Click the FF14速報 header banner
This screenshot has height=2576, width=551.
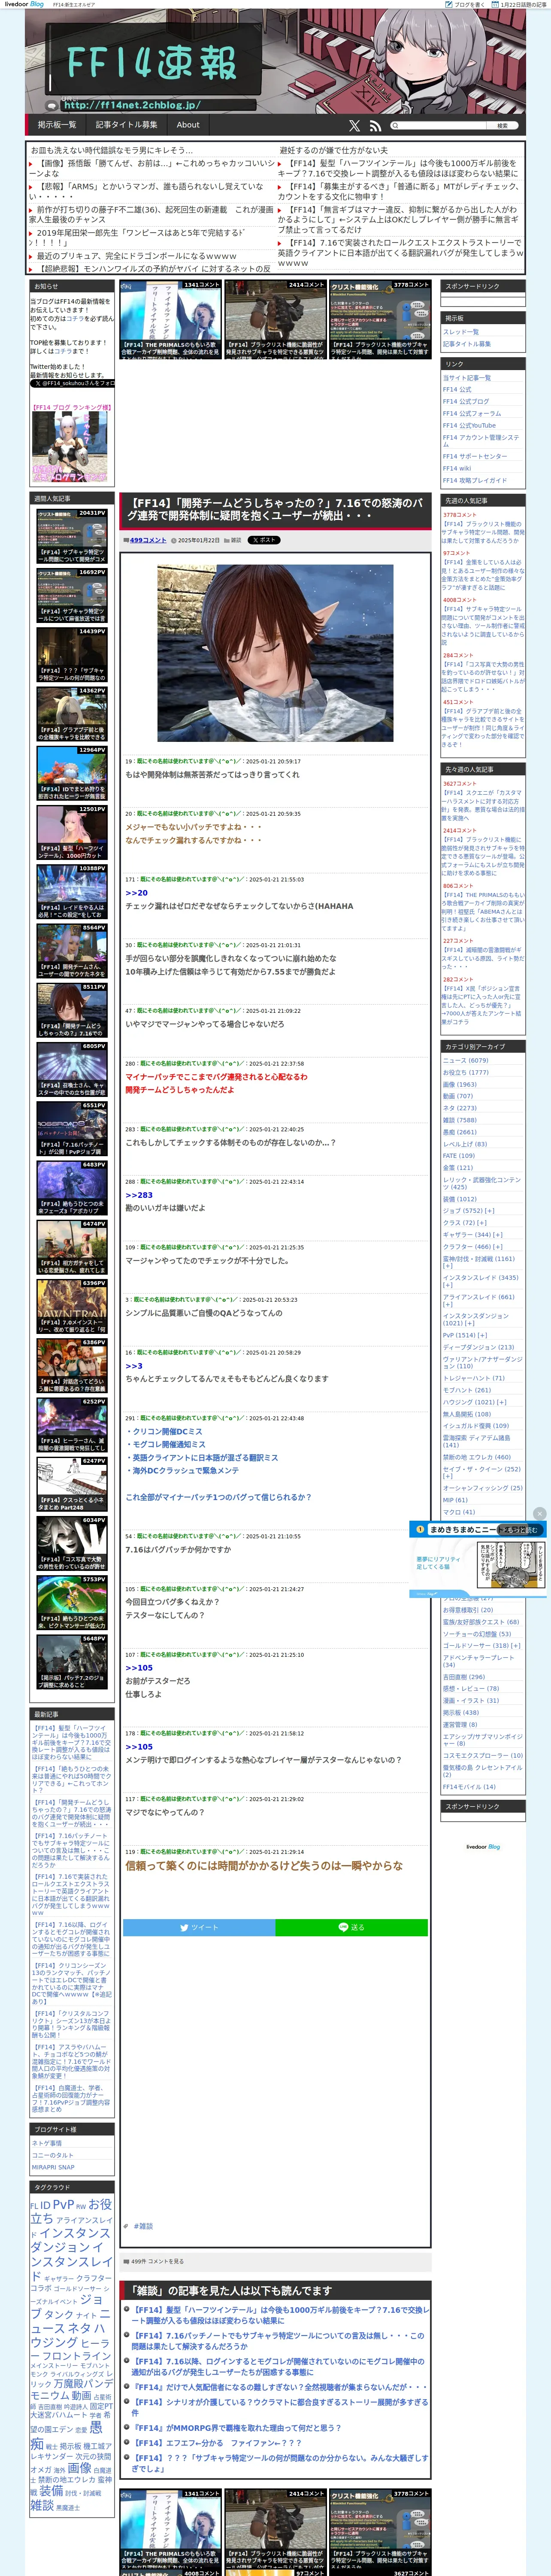(x=275, y=62)
